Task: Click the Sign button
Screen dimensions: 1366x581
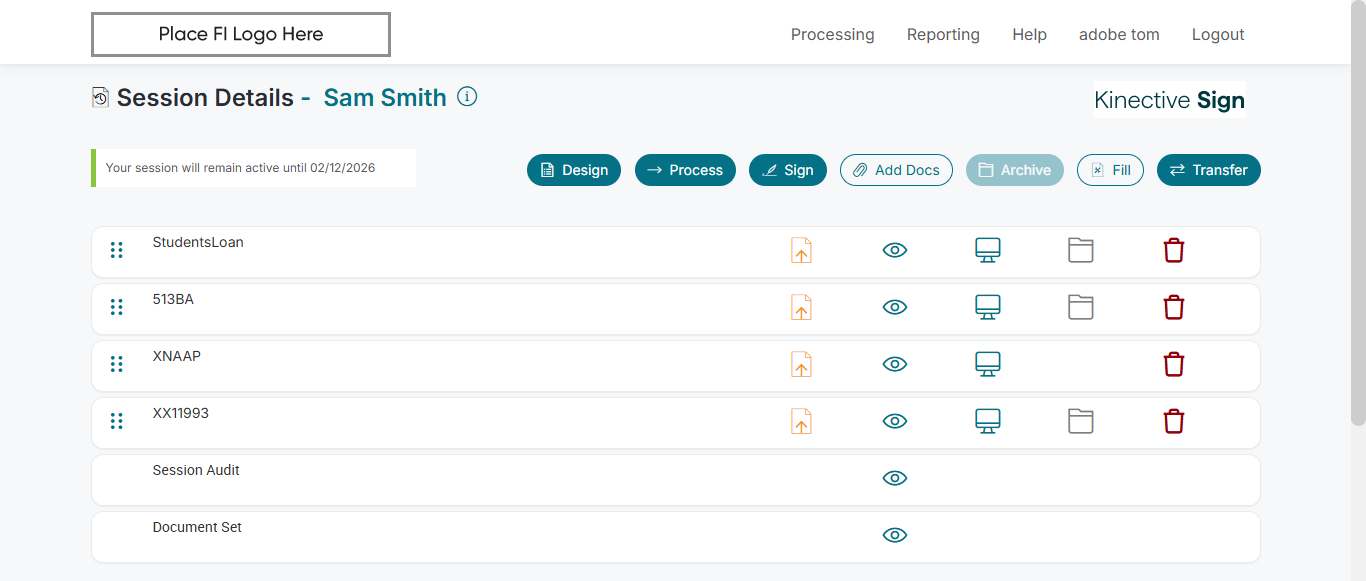Action: (x=788, y=170)
